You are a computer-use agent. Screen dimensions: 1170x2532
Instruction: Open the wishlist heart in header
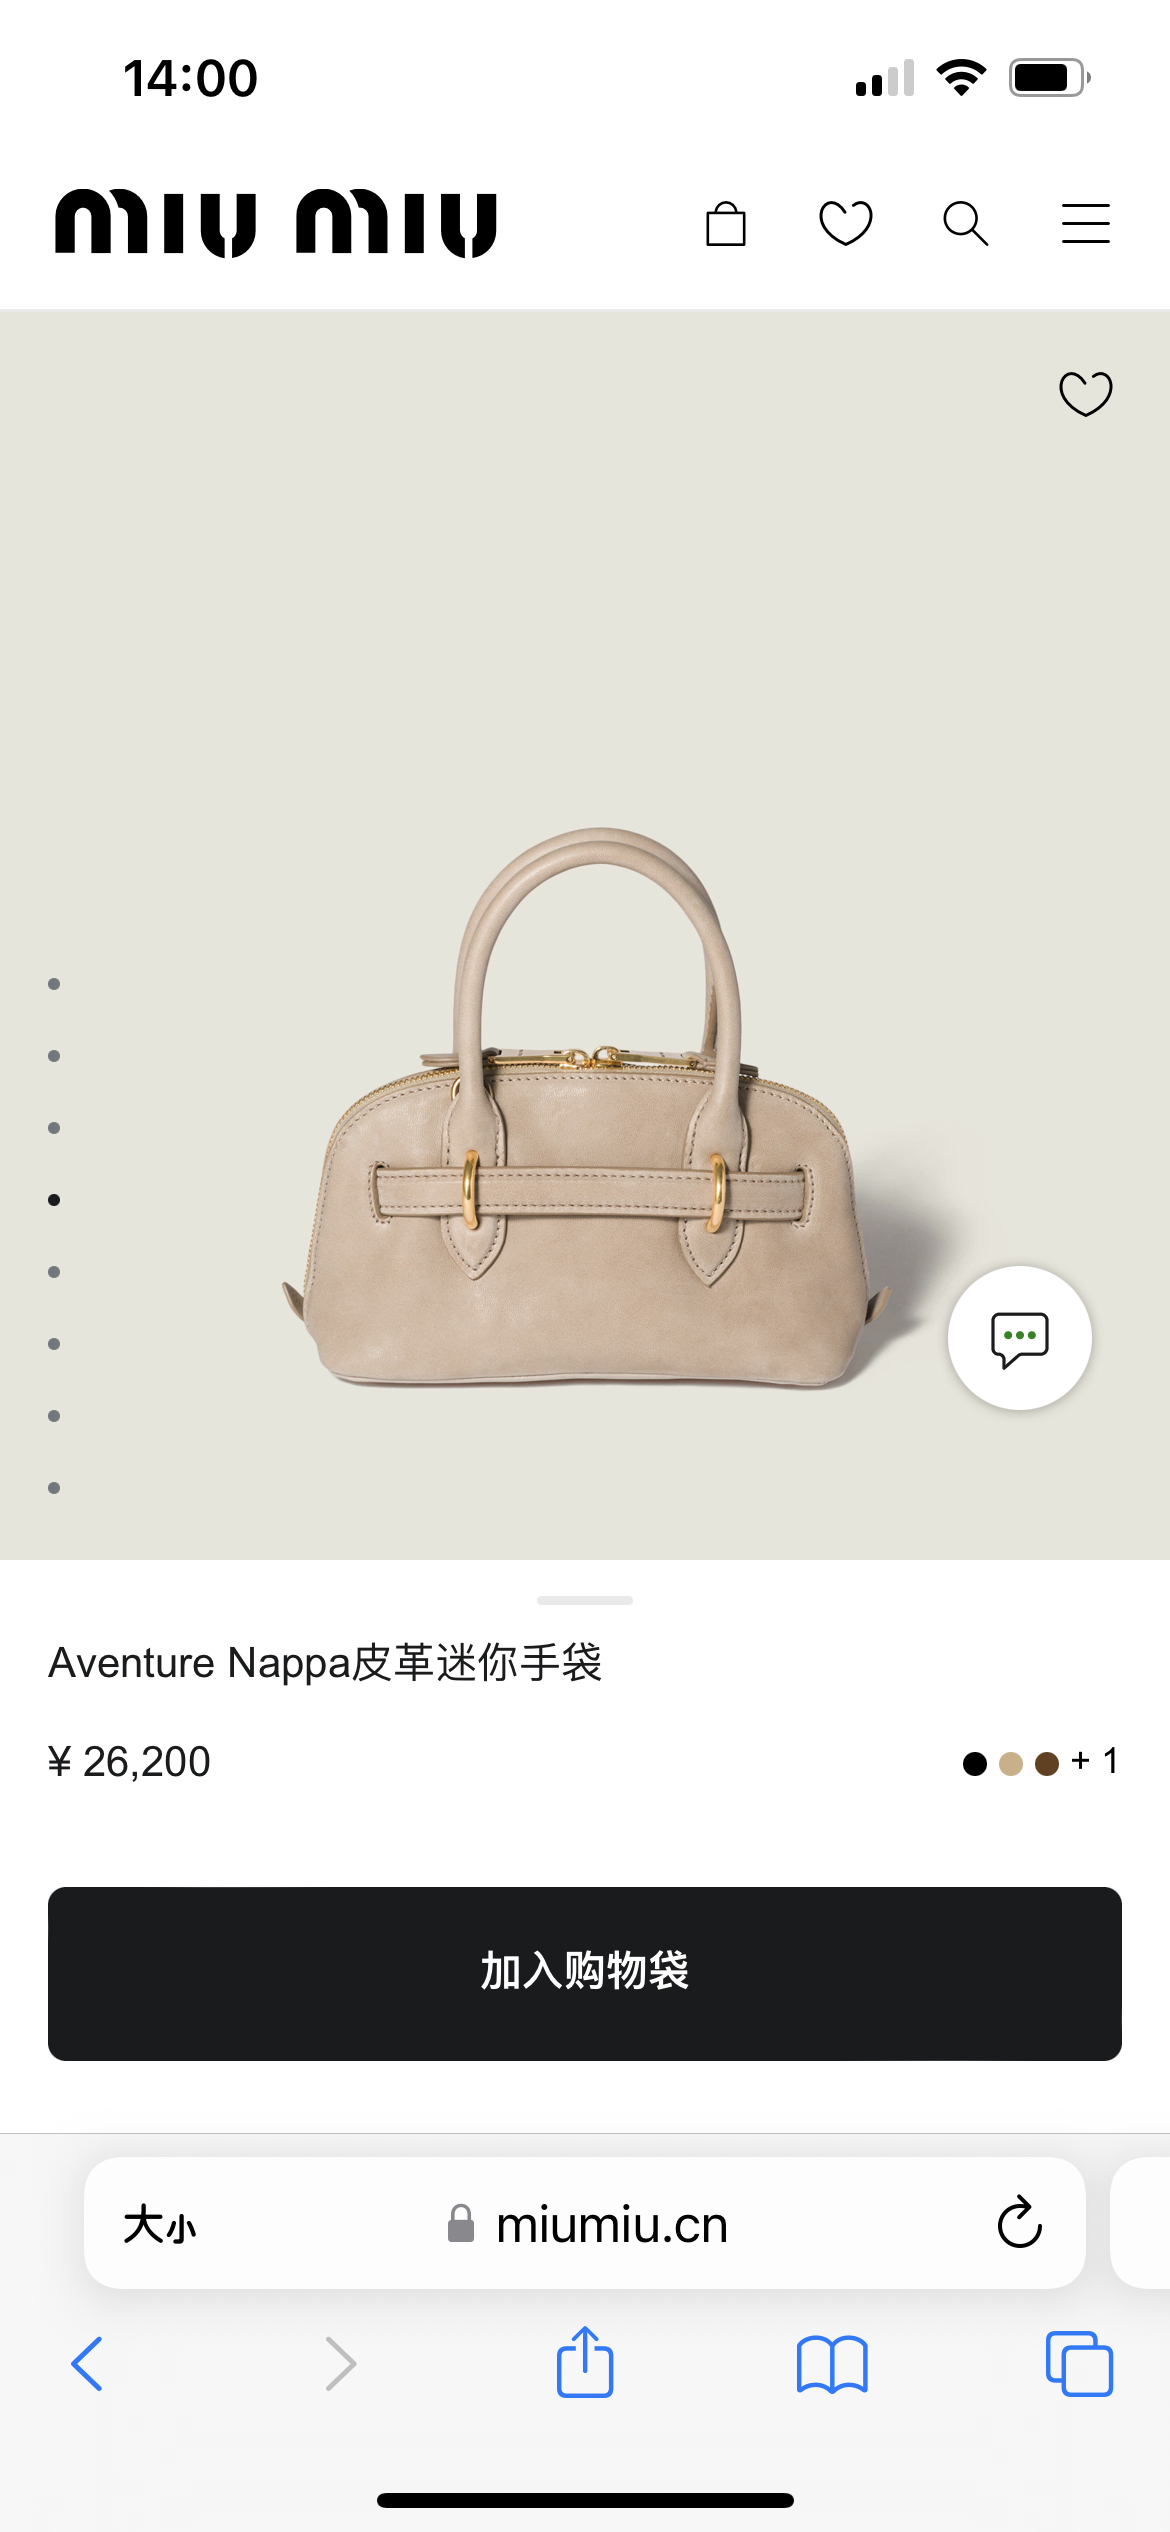click(x=846, y=223)
